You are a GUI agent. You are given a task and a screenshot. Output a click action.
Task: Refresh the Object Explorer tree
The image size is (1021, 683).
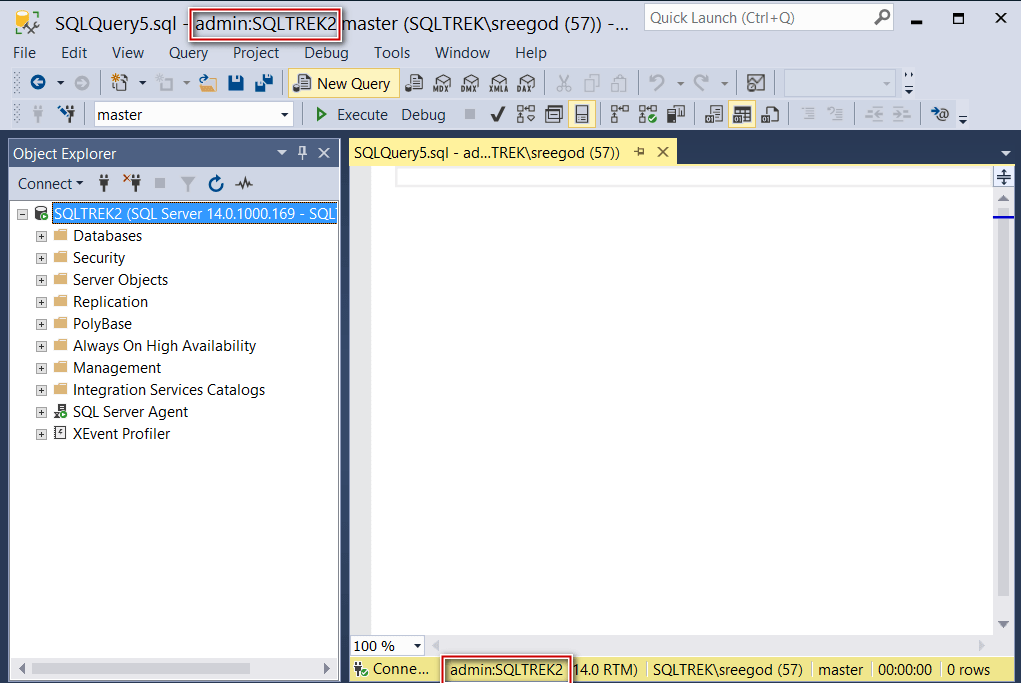[216, 183]
